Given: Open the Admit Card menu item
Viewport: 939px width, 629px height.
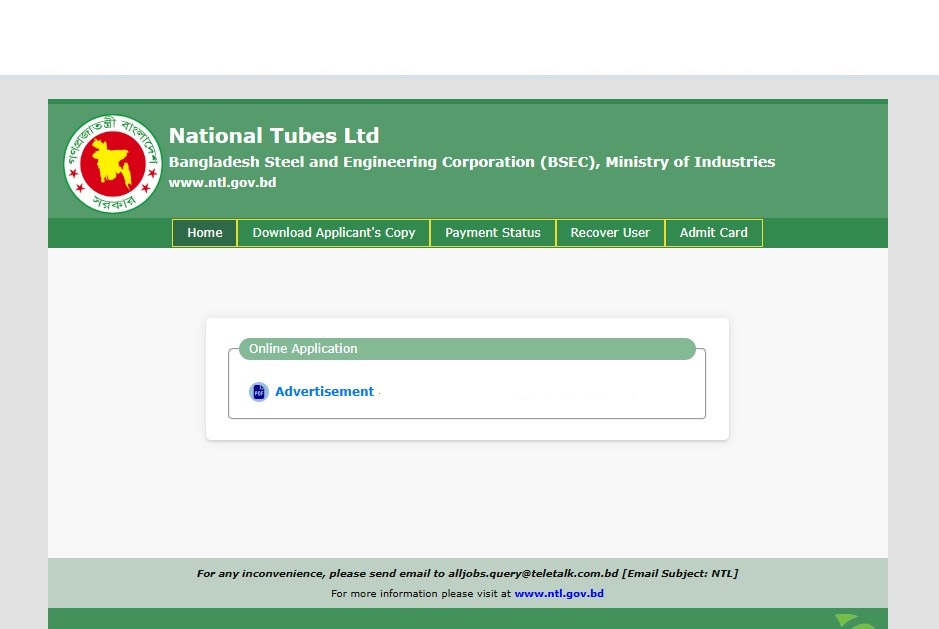Looking at the screenshot, I should click(x=714, y=232).
